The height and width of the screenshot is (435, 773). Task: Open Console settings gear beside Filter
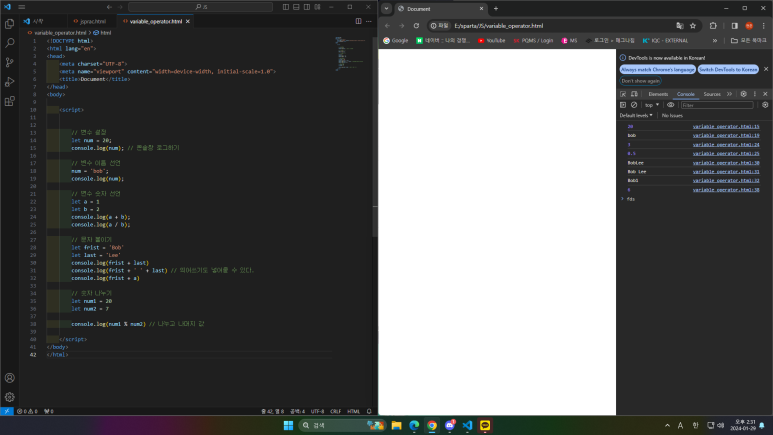(x=765, y=105)
